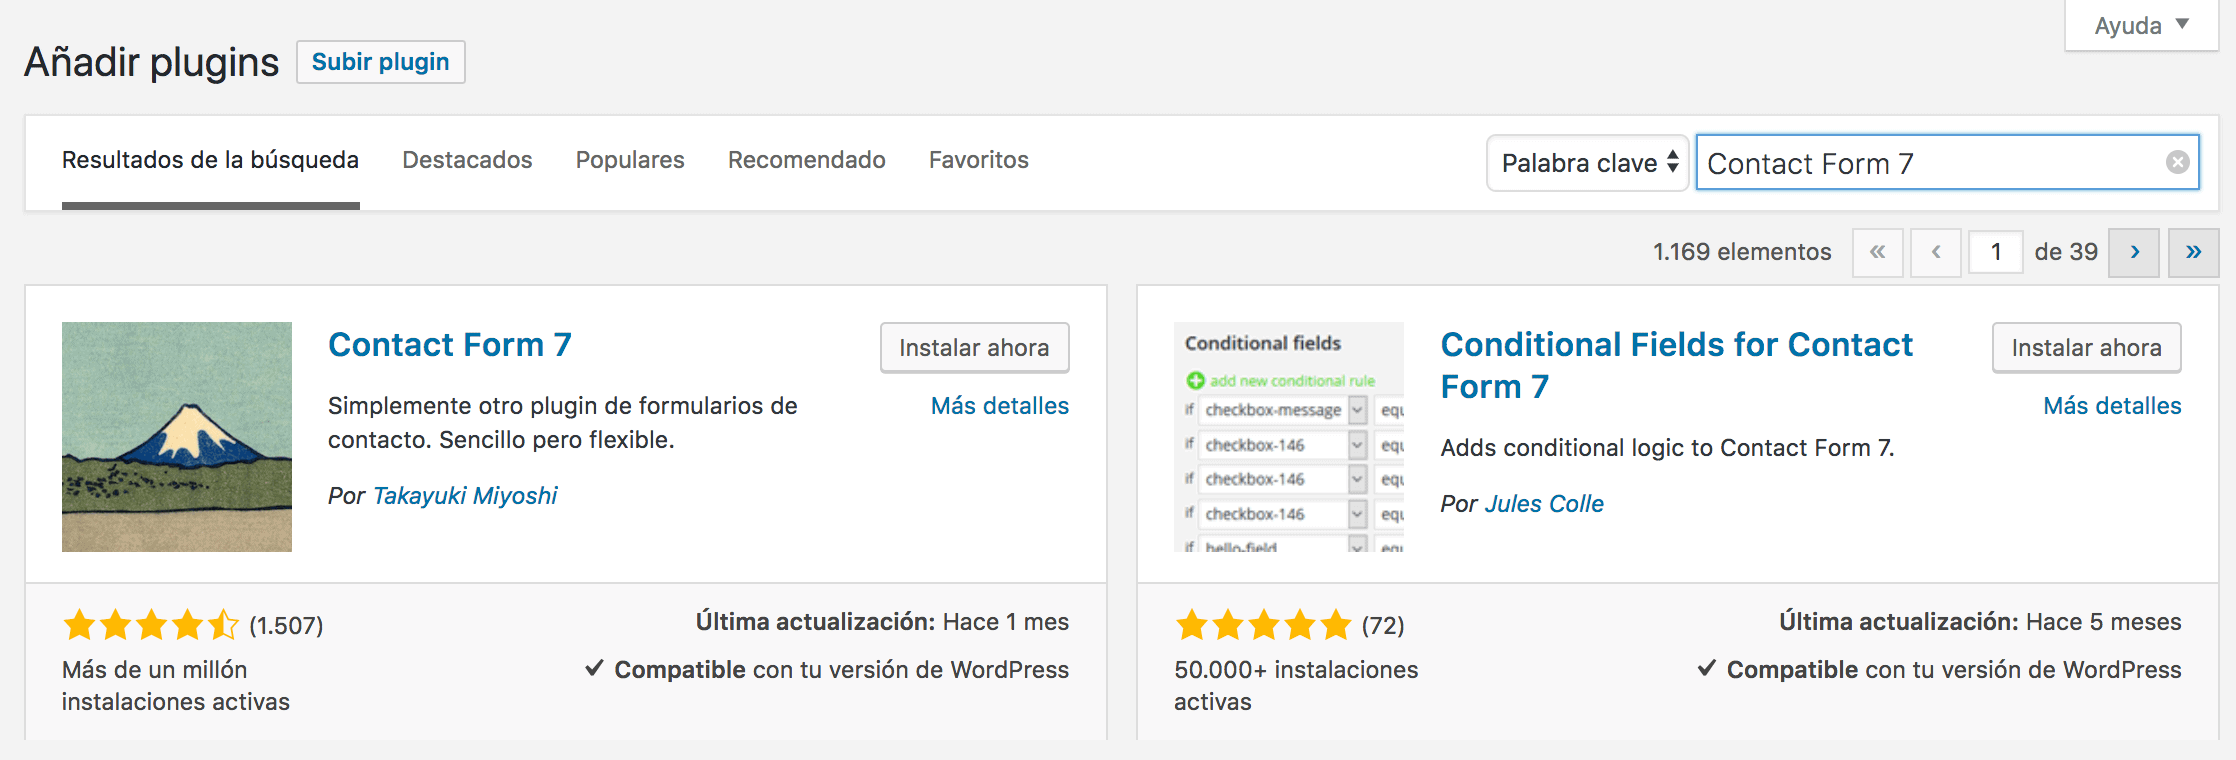Install Conditional Fields for Contact Form 7 now
The width and height of the screenshot is (2236, 760).
coord(2086,348)
